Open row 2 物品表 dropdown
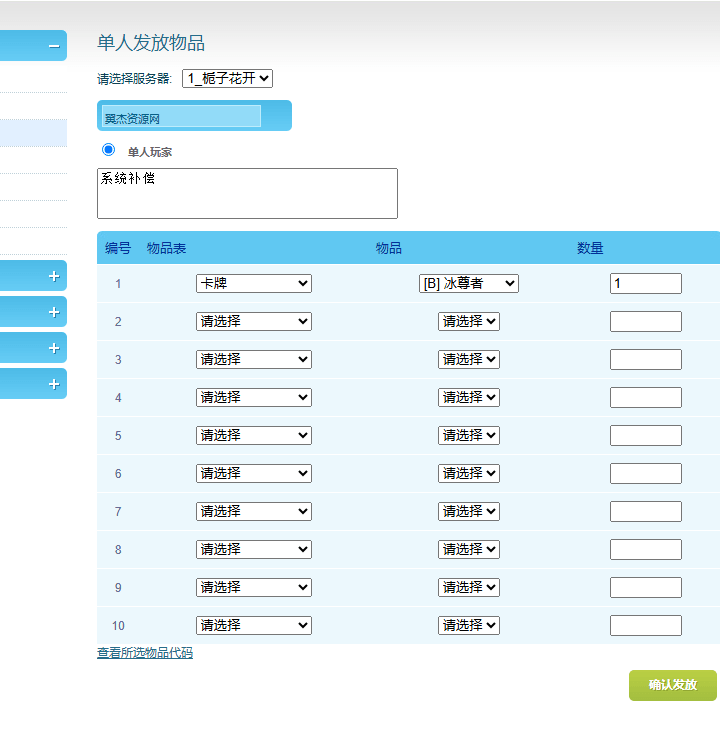 point(254,321)
